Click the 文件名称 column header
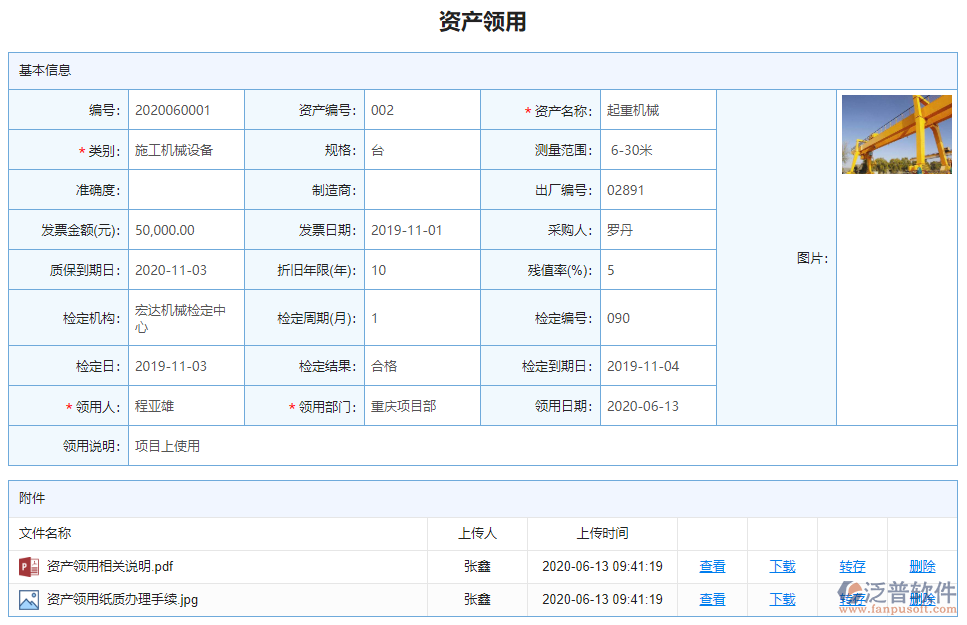Screen dimensions: 967x625 pyautogui.click(x=45, y=534)
